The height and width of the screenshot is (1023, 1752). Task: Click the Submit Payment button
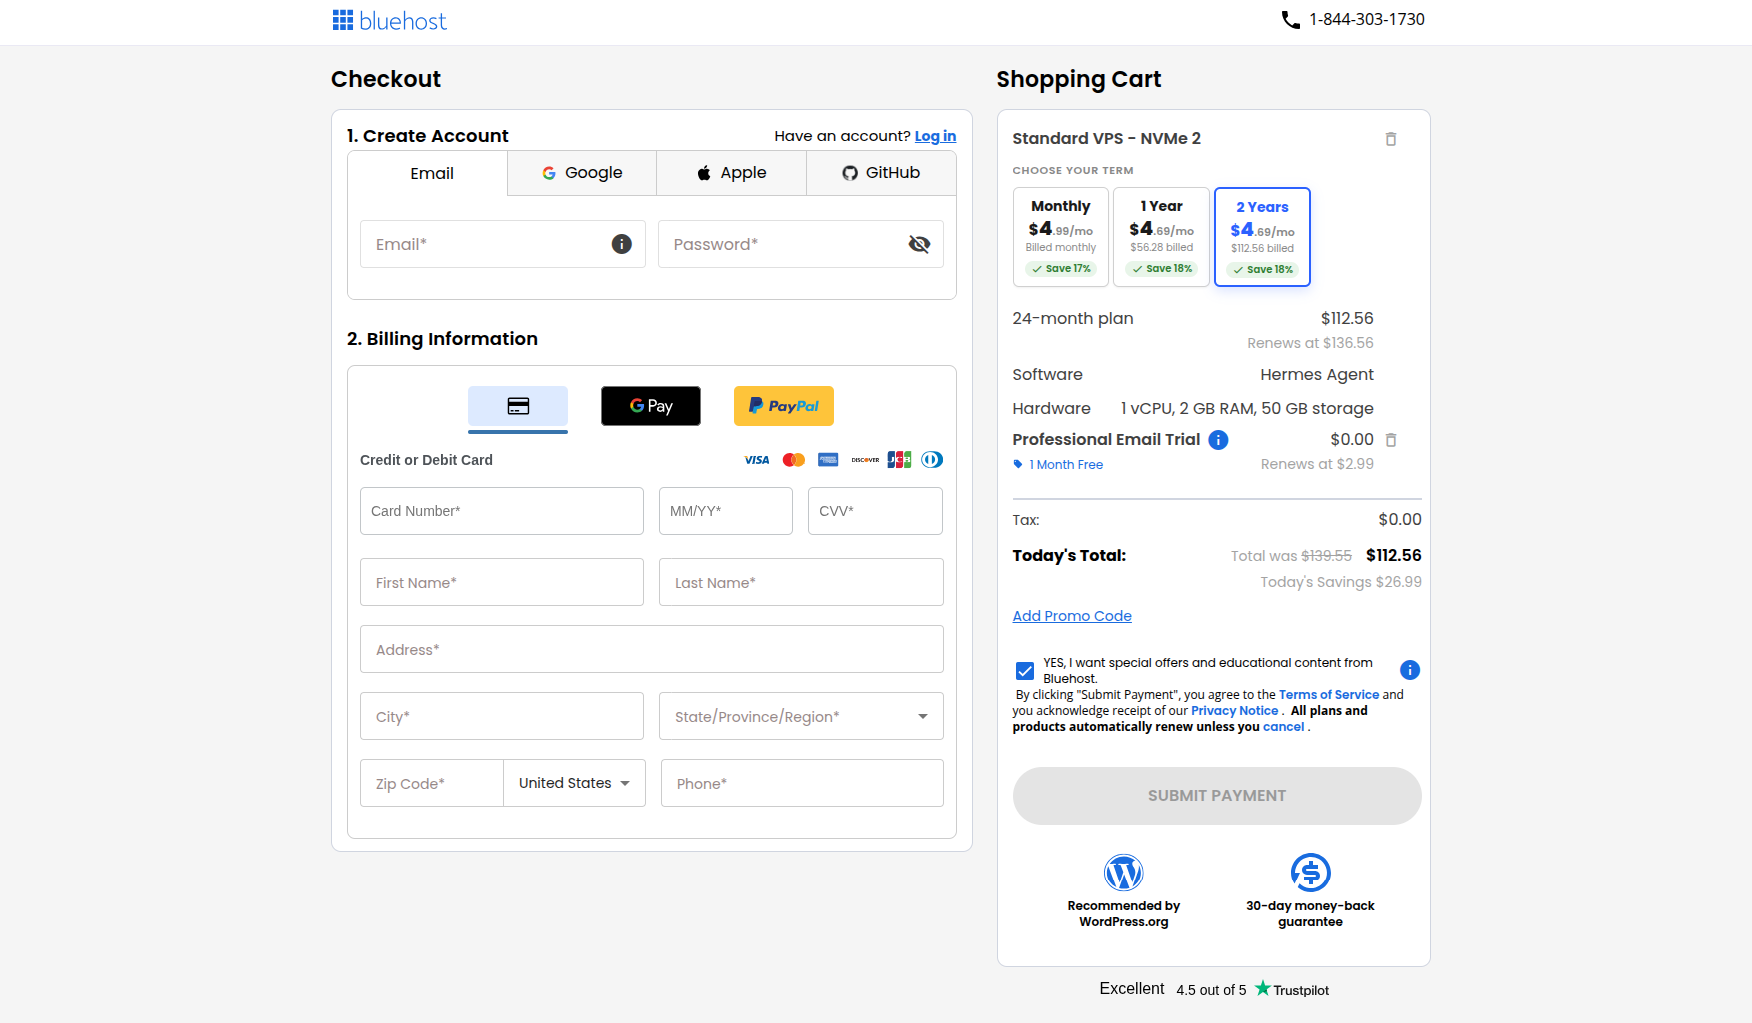[1217, 796]
